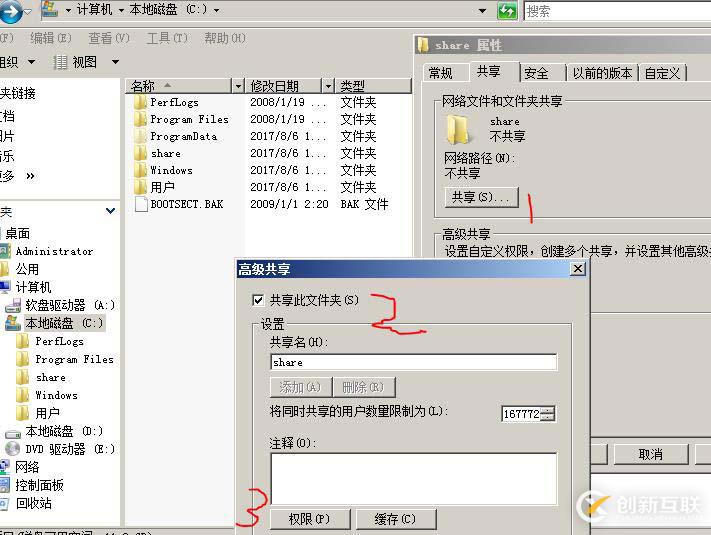Open the 查看(V) menu
This screenshot has height=535, width=711.
108,38
